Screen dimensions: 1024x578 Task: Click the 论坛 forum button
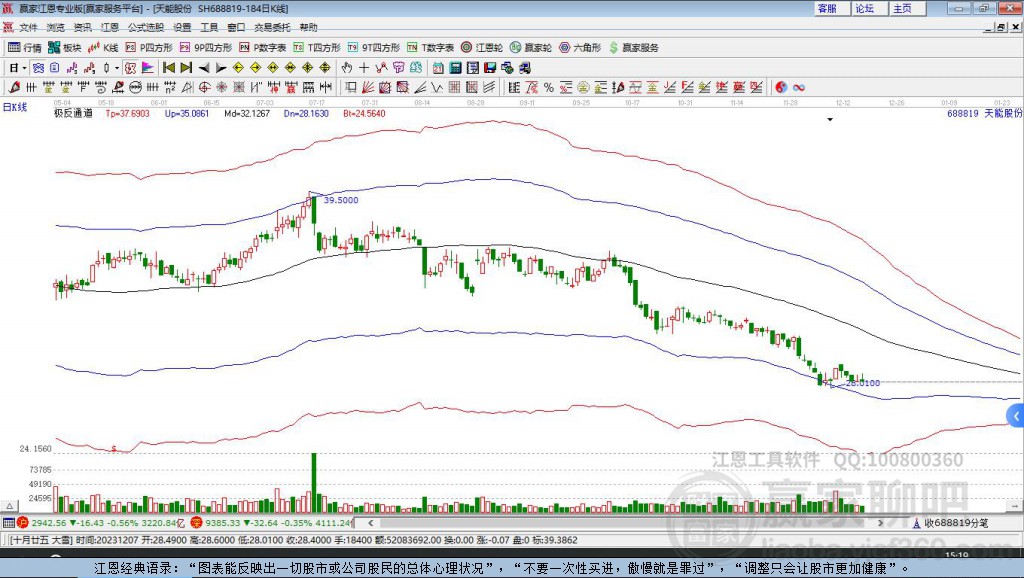click(x=869, y=8)
